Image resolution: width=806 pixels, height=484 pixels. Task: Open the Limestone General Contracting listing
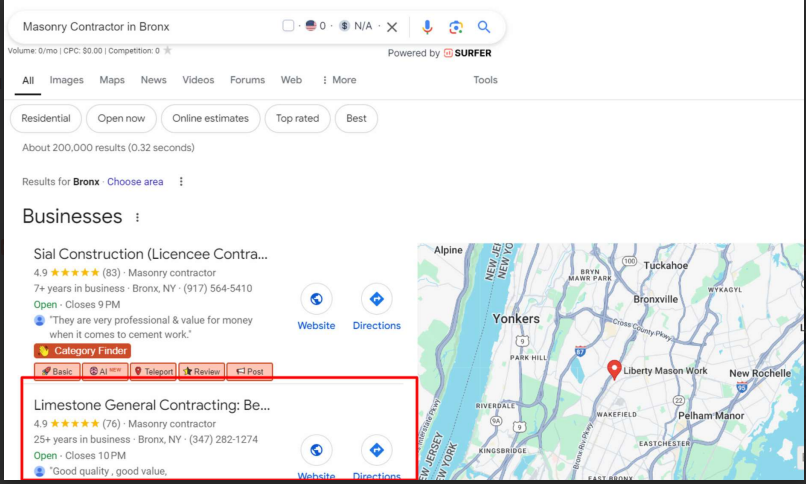click(152, 405)
